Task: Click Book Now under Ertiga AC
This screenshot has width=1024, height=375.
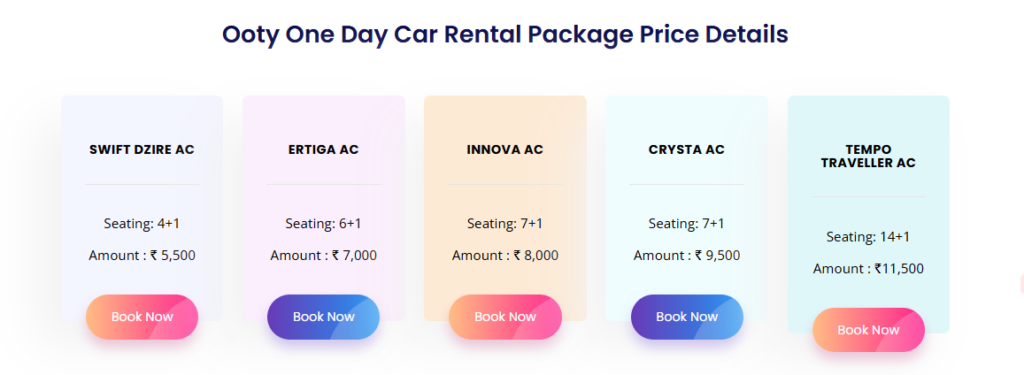Action: (323, 317)
